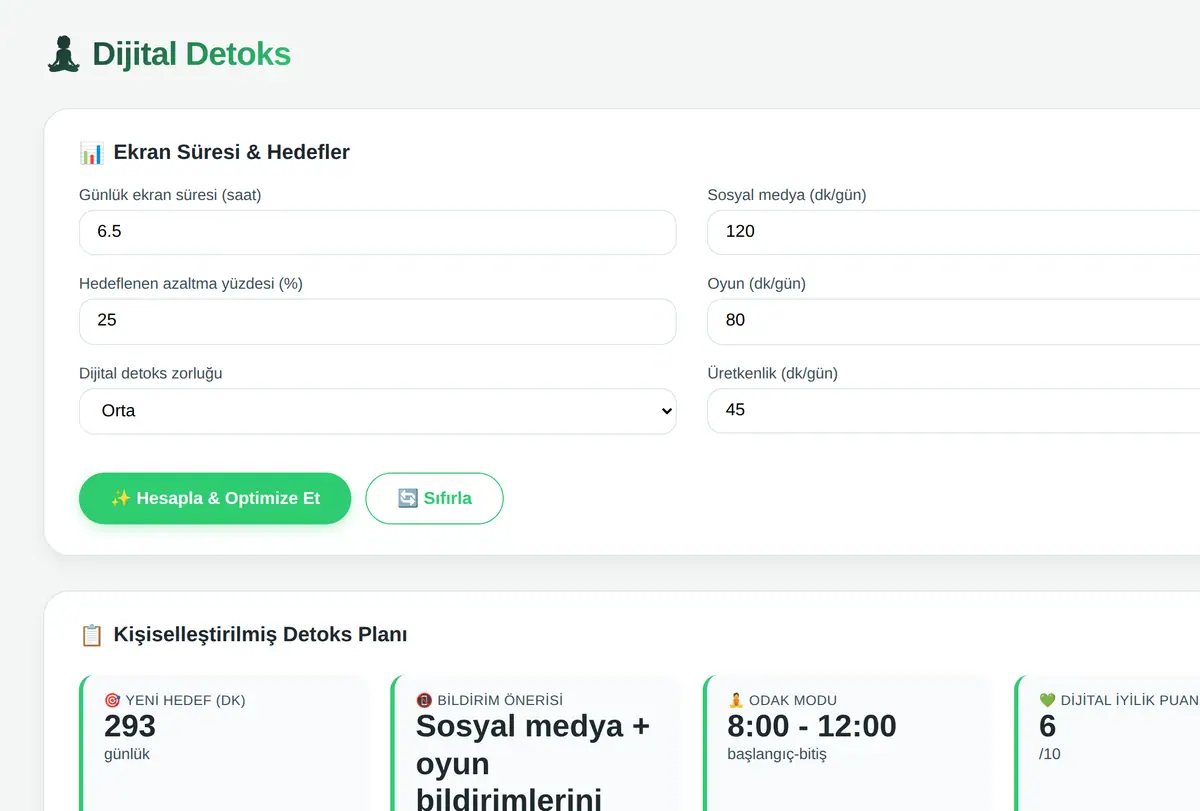Click the Oyun (dk/gün) label

[757, 284]
